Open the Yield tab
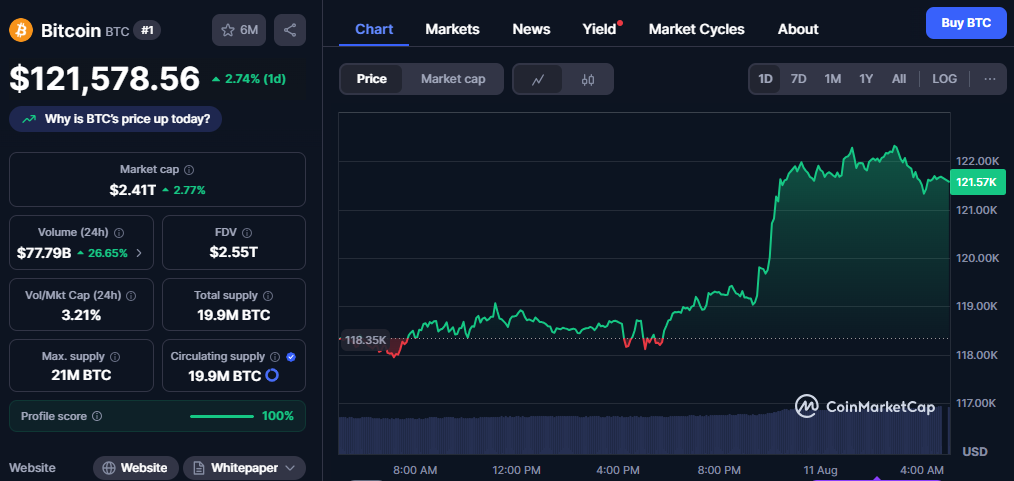This screenshot has height=481, width=1014. [599, 29]
